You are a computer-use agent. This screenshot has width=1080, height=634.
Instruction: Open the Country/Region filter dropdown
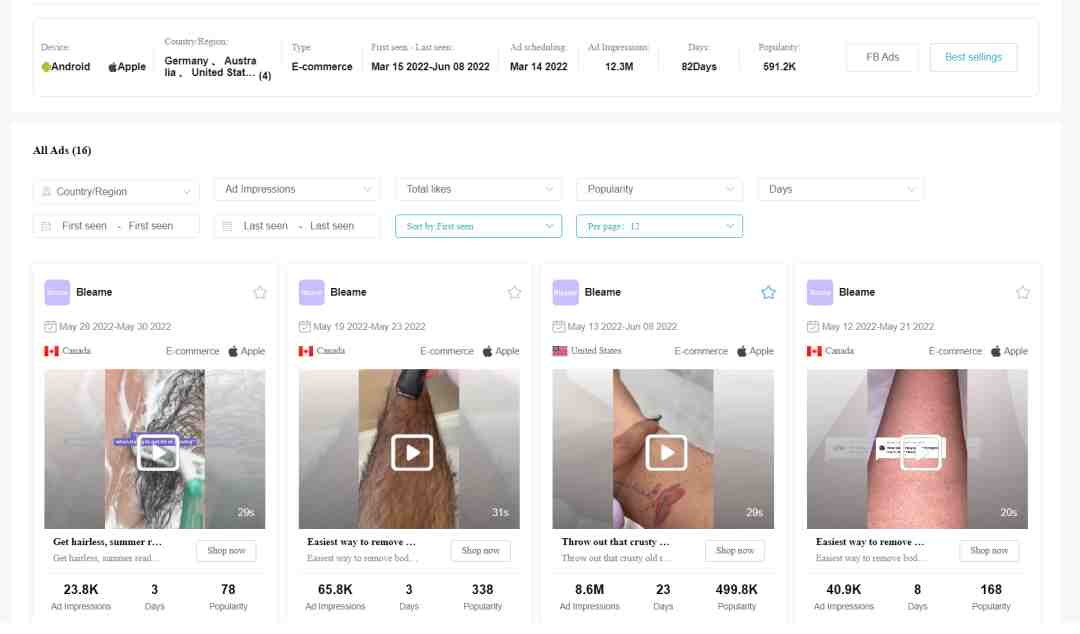point(116,192)
